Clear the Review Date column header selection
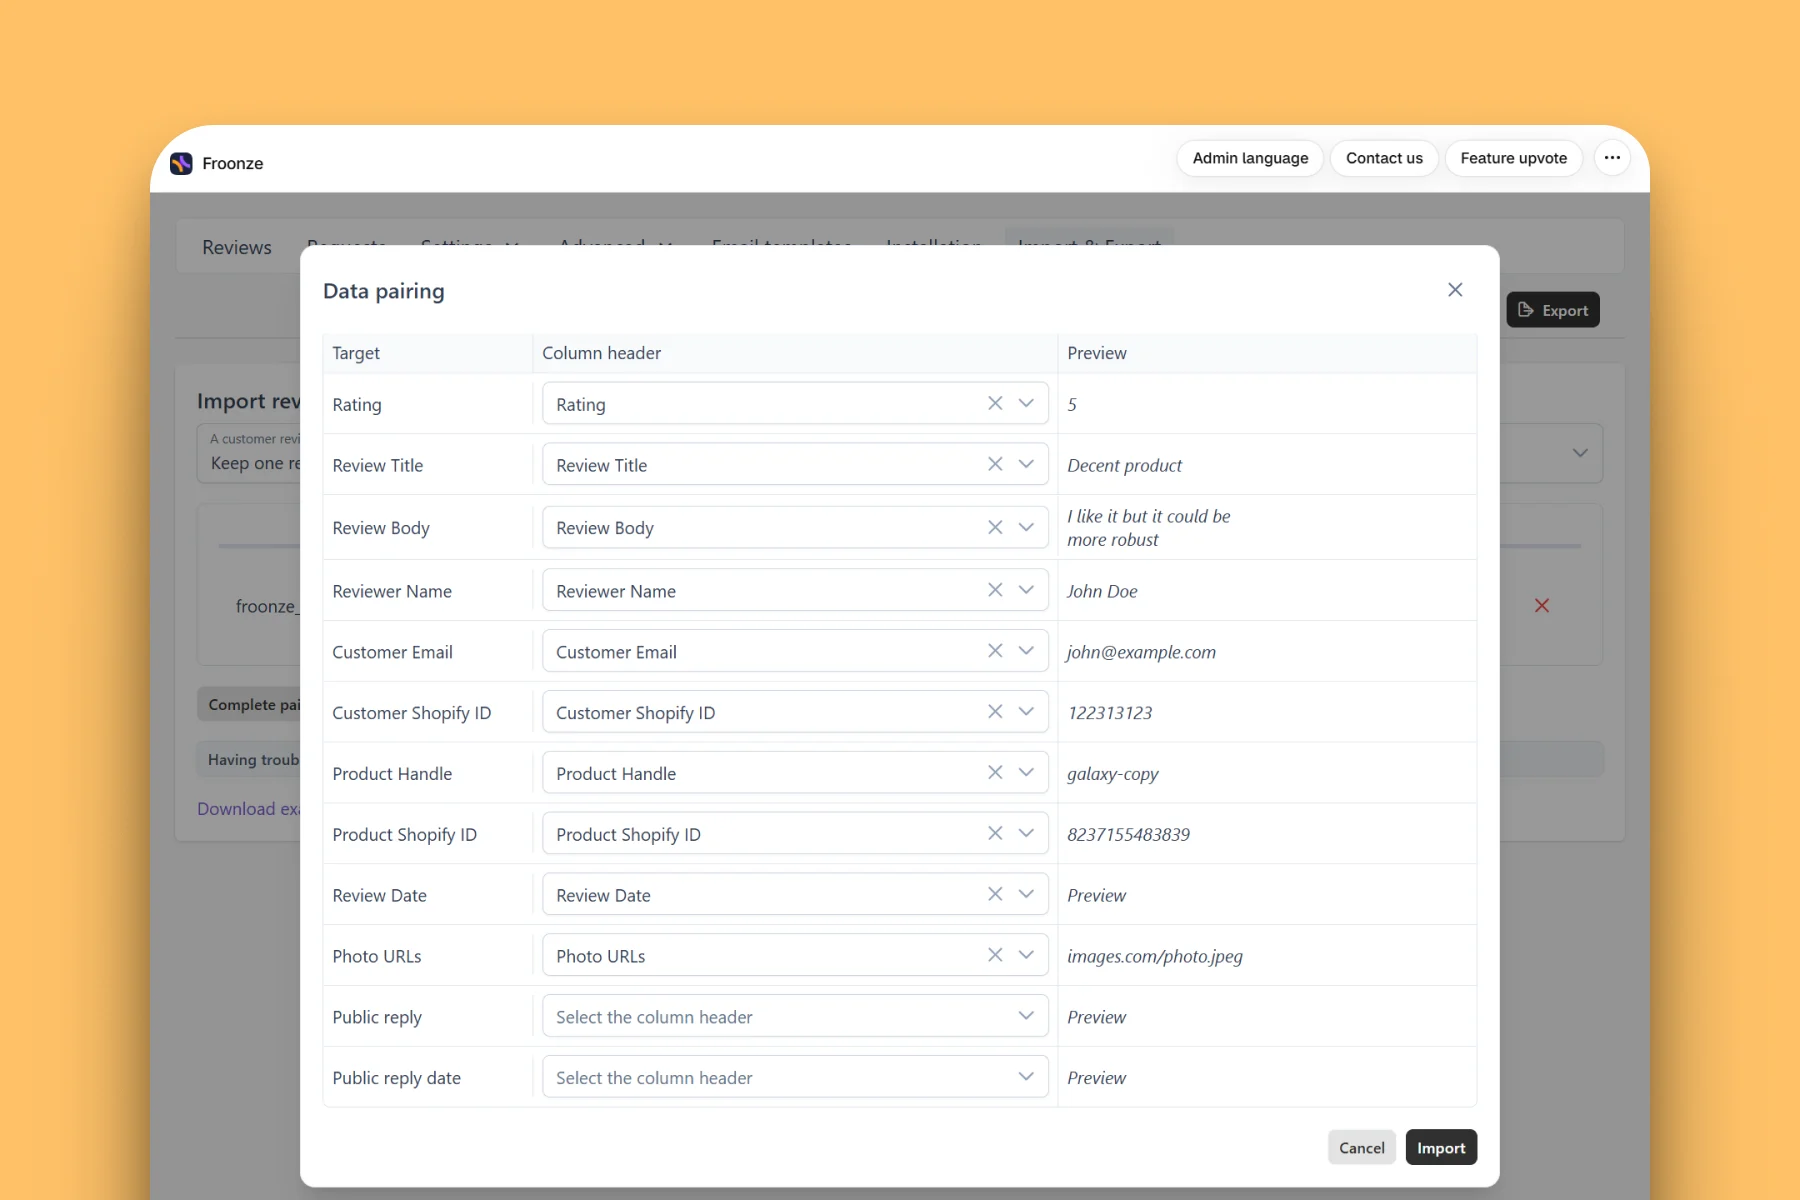The height and width of the screenshot is (1200, 1800). tap(995, 894)
